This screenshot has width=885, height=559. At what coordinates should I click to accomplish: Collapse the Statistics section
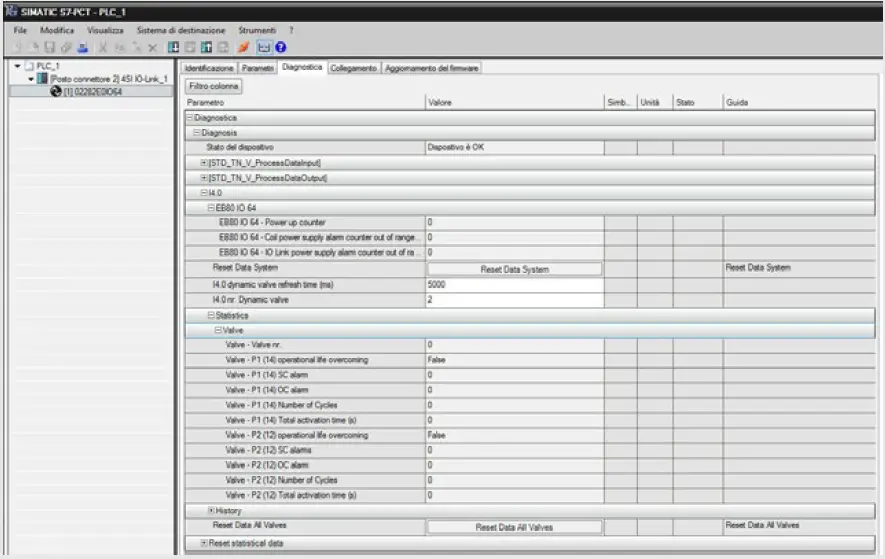[x=210, y=315]
